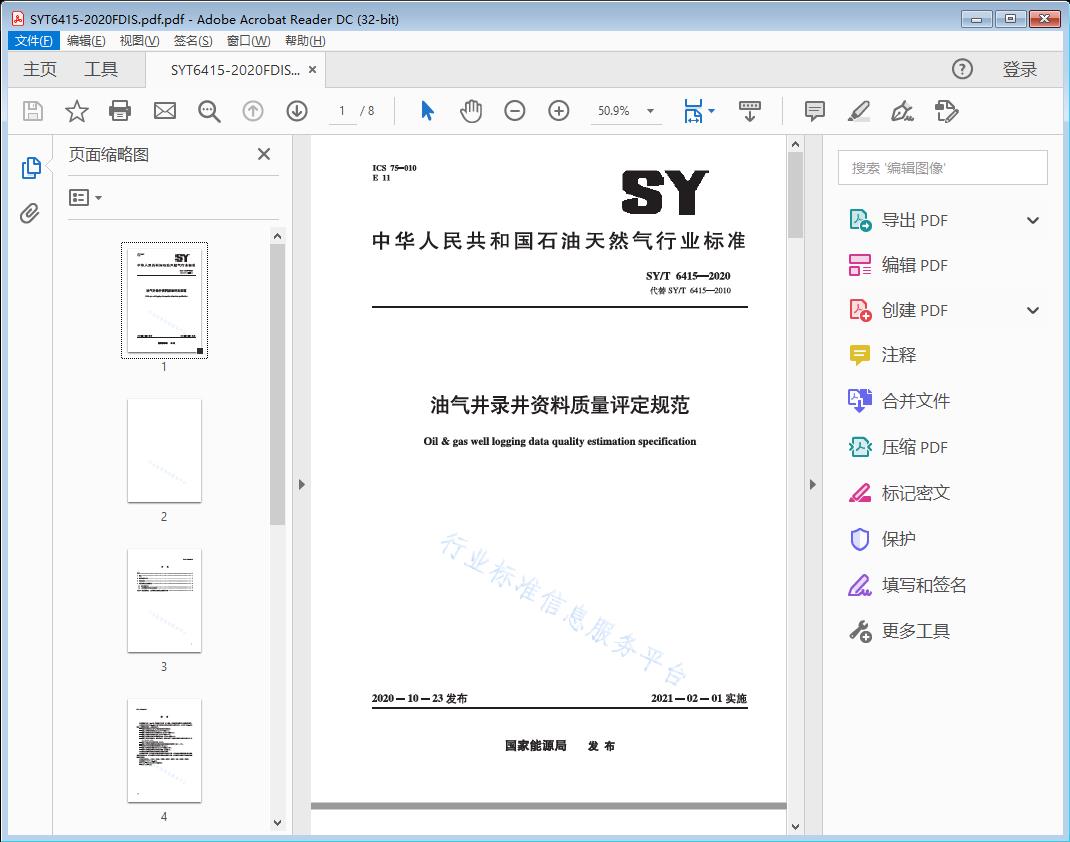Go to next page arrow

pos(297,111)
